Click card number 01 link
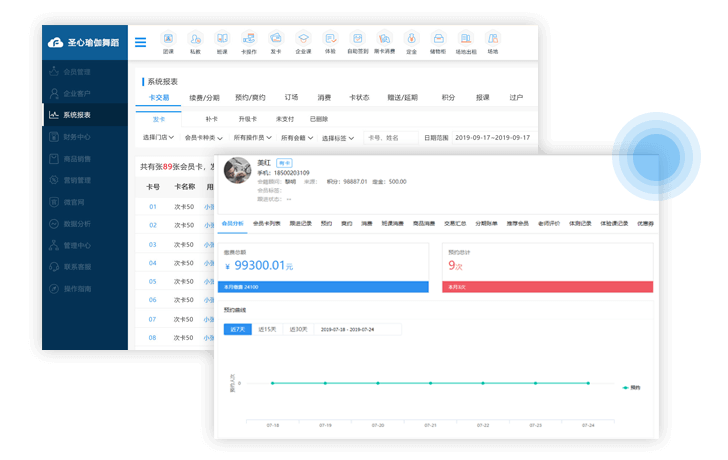 [153, 207]
